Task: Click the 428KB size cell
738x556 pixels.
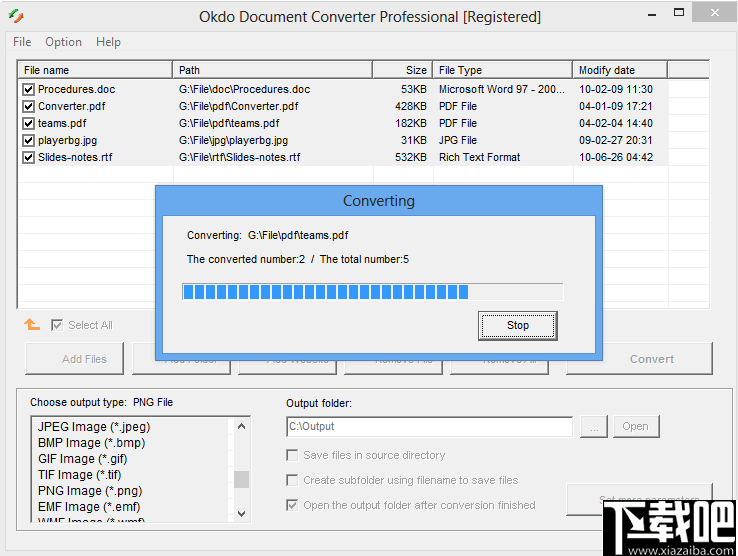Action: pos(410,106)
